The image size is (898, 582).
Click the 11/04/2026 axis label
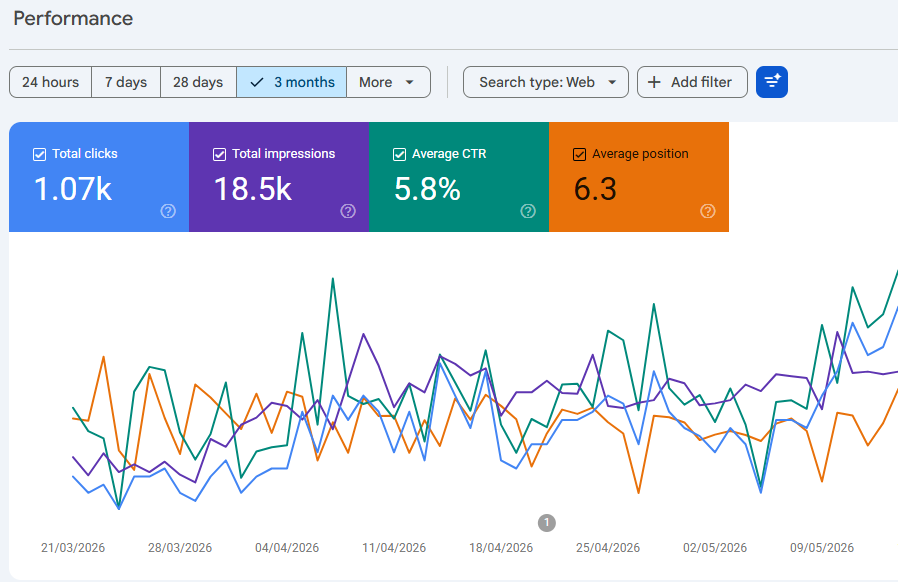[x=394, y=548]
